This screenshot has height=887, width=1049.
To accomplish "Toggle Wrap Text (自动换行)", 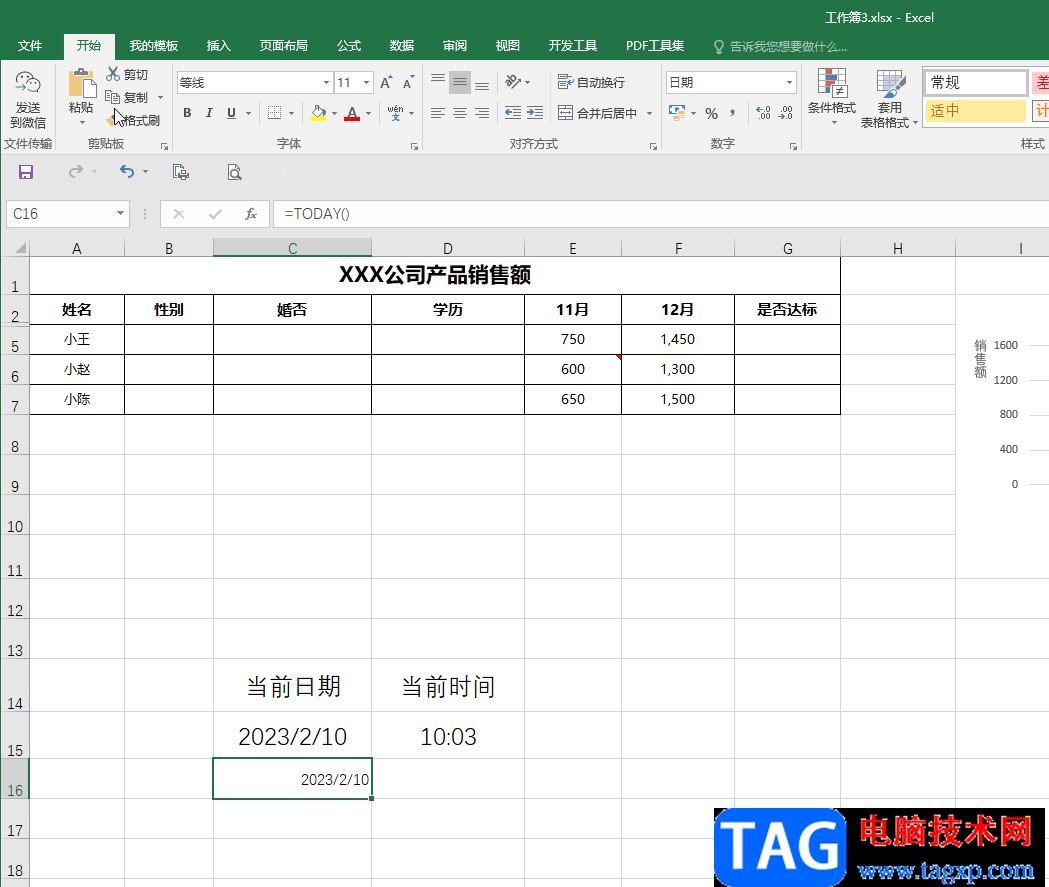I will coord(591,82).
